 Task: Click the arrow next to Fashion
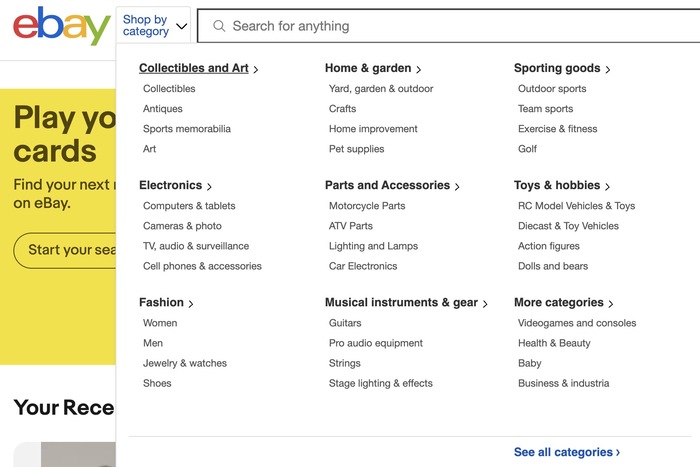coord(191,303)
